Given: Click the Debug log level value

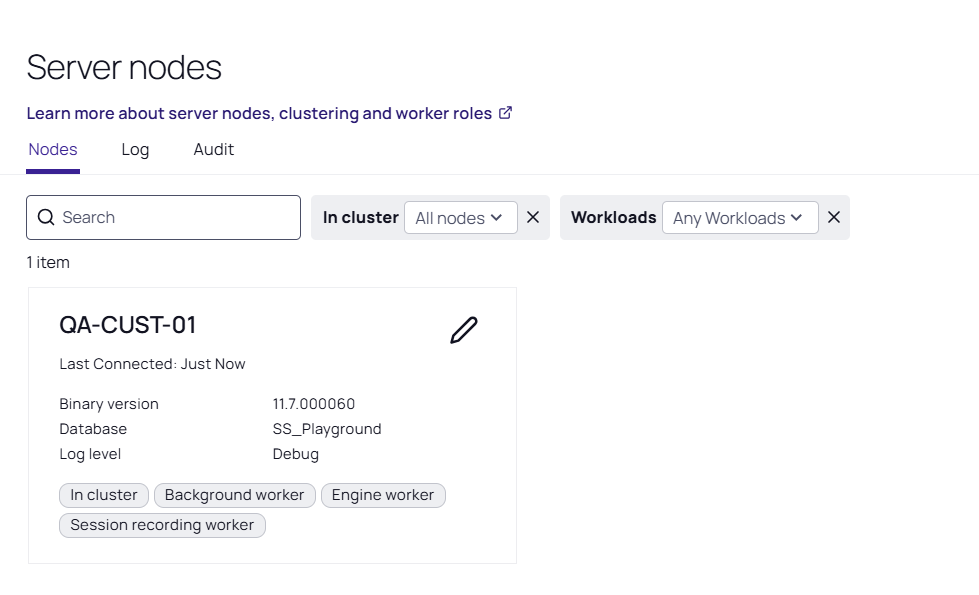Looking at the screenshot, I should tap(296, 455).
